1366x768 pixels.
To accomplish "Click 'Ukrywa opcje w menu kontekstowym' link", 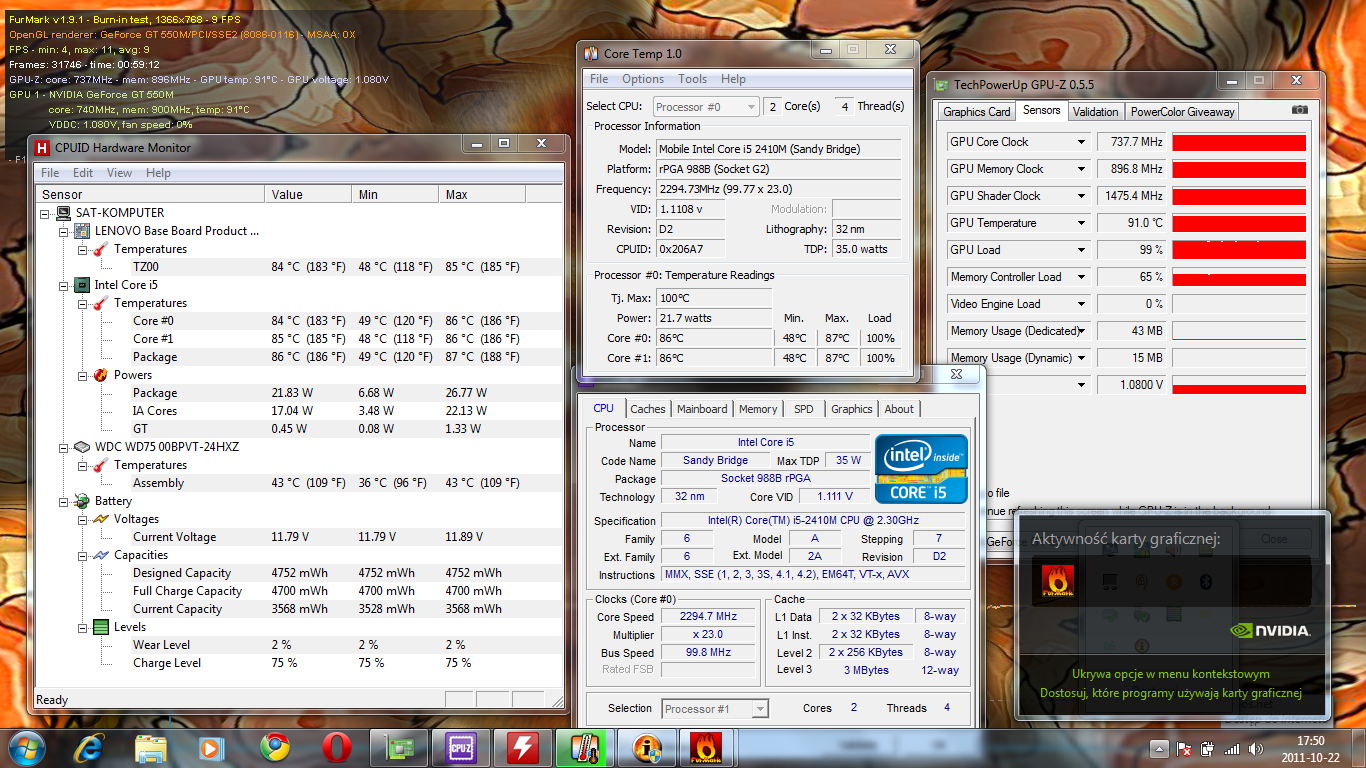I will [1171, 674].
